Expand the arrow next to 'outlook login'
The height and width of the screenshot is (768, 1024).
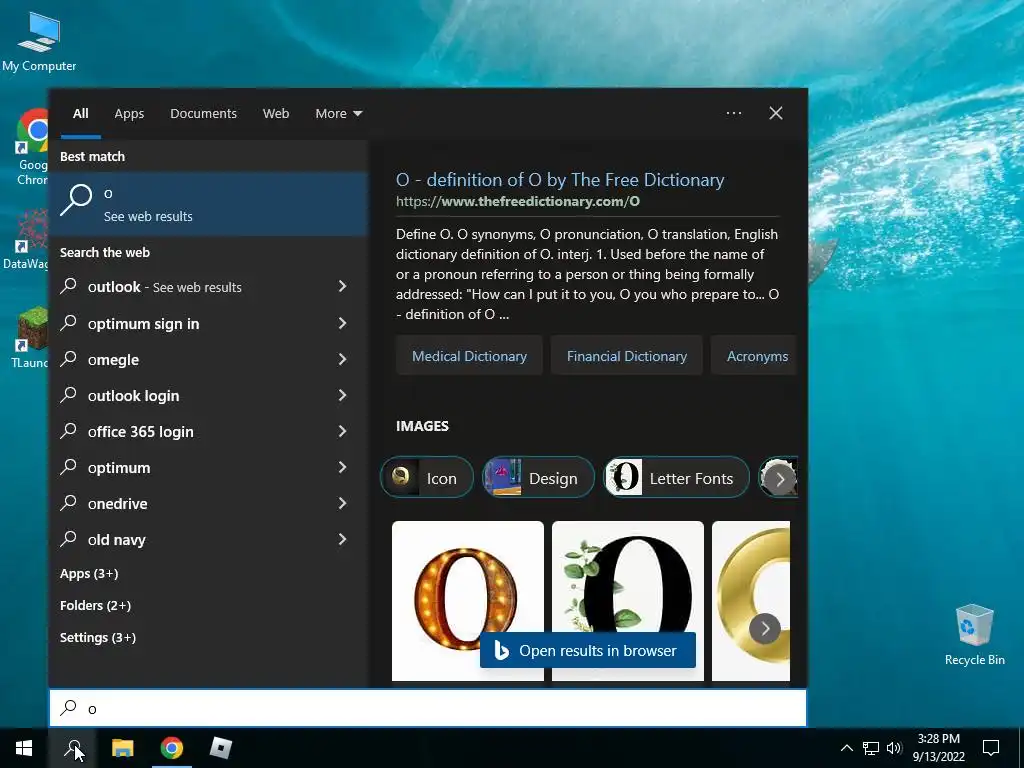[342, 395]
